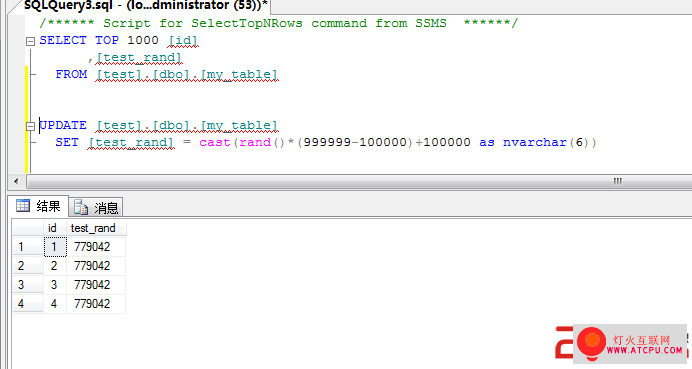Open the 消息 messages tab

point(96,207)
